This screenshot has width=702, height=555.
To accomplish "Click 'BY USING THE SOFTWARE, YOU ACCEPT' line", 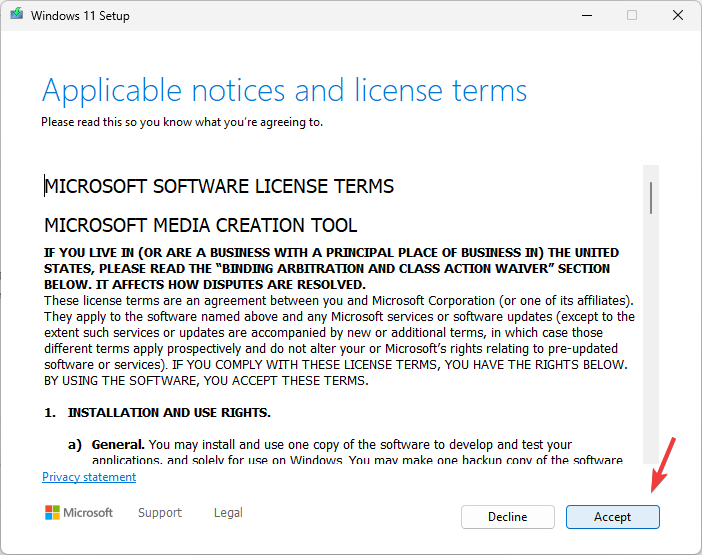I will click(206, 381).
